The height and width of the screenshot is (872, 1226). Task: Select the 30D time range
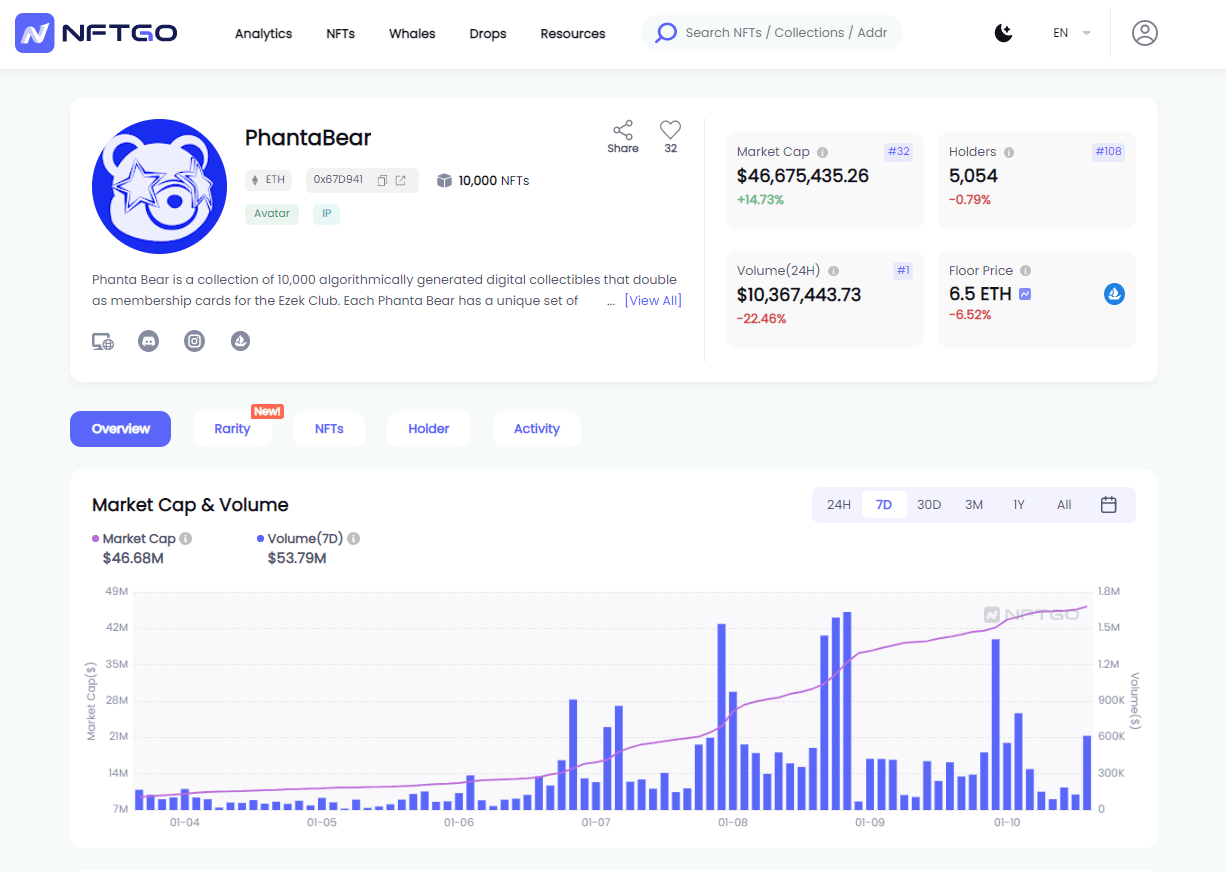[929, 505]
